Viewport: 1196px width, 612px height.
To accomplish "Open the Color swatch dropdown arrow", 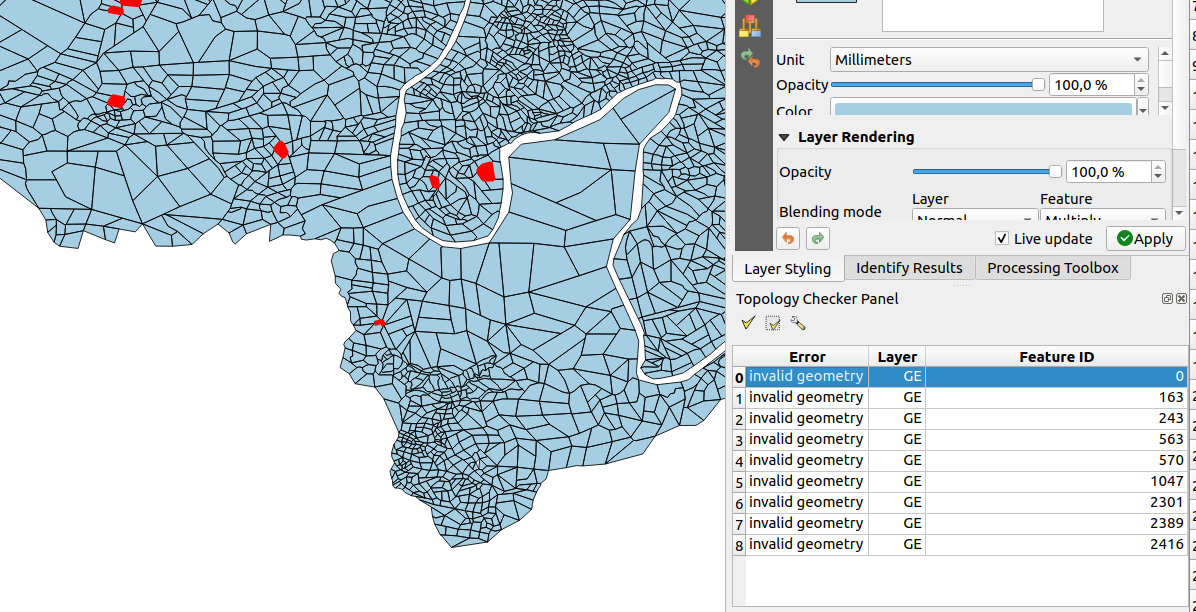I will pos(1143,110).
